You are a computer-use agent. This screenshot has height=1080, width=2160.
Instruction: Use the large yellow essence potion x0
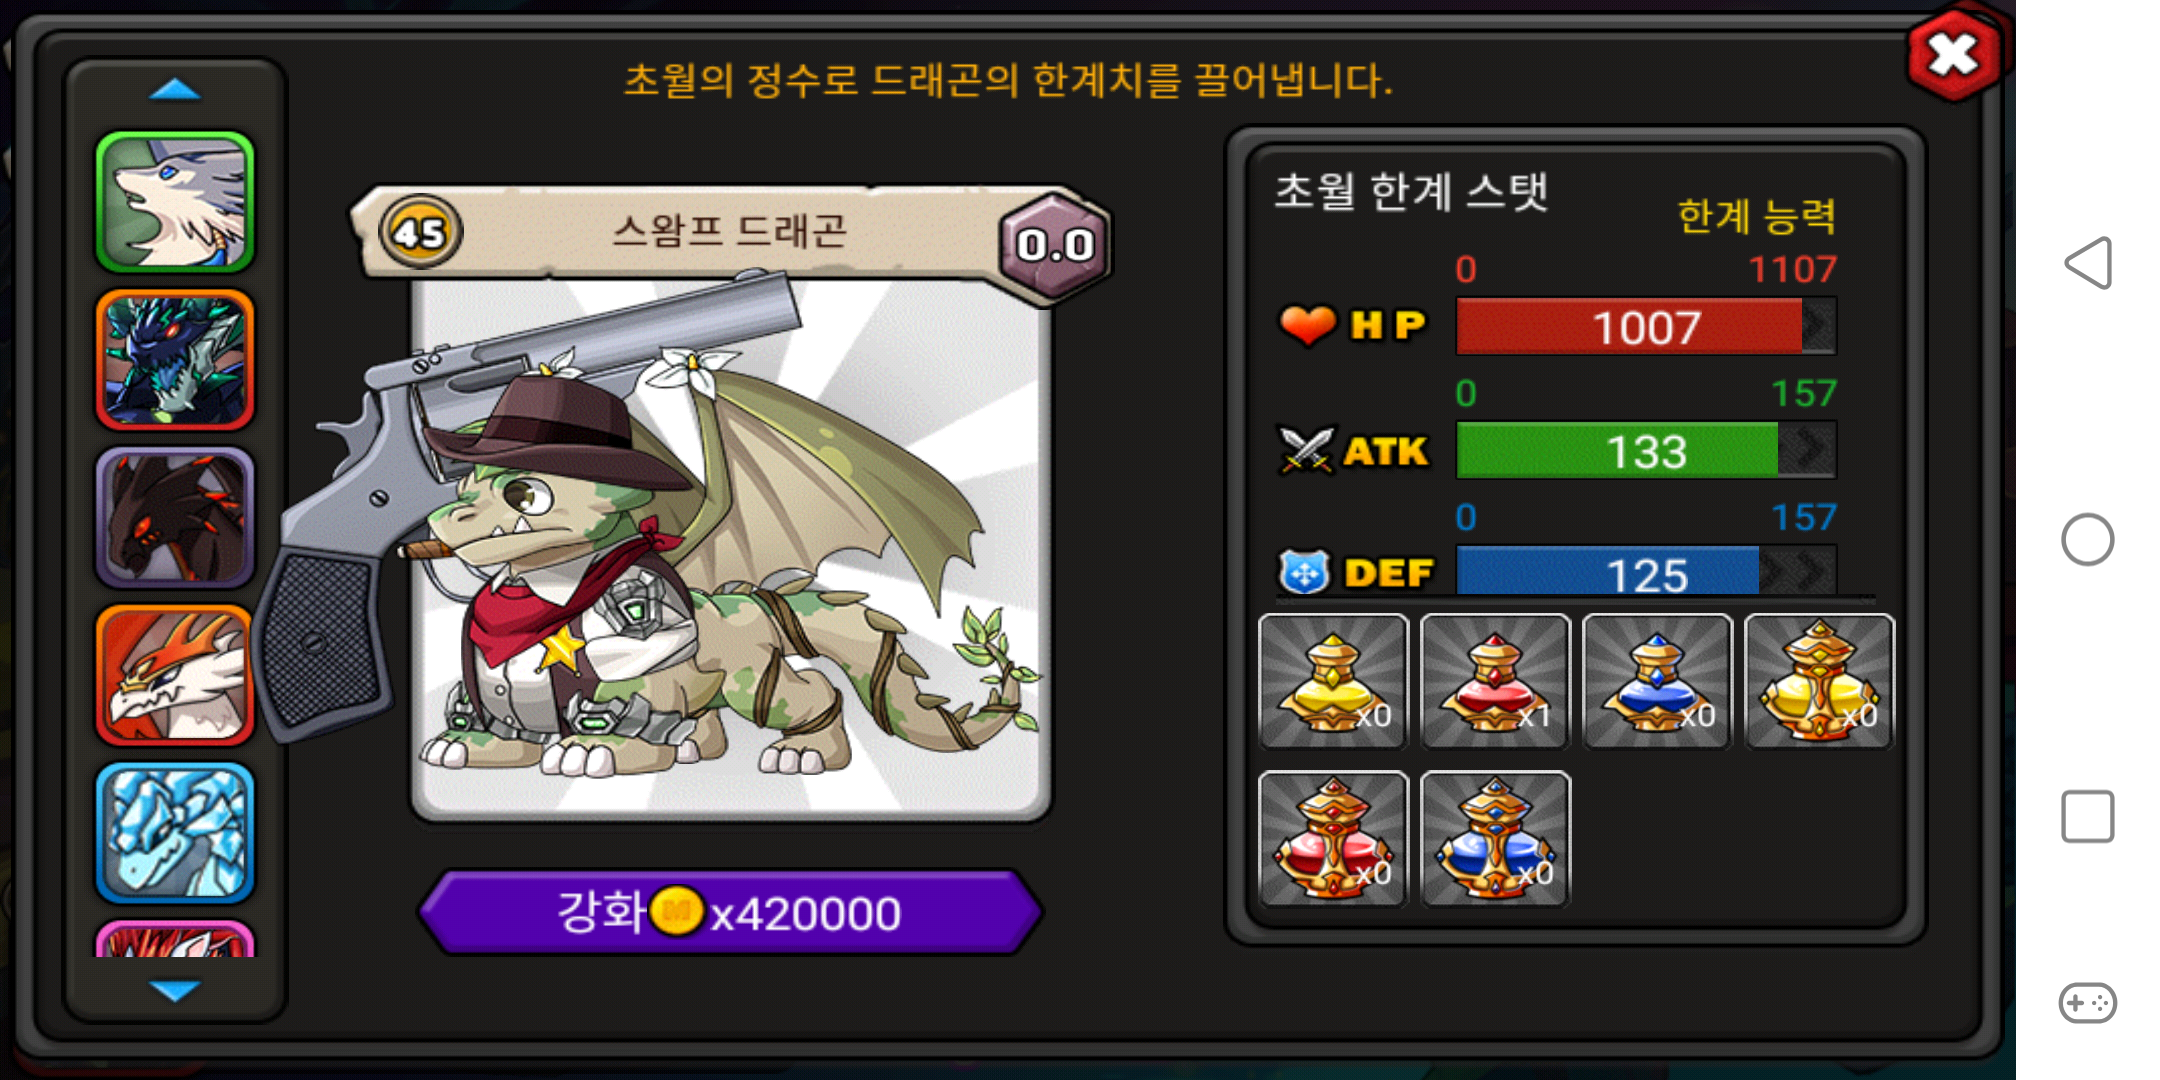(1819, 681)
